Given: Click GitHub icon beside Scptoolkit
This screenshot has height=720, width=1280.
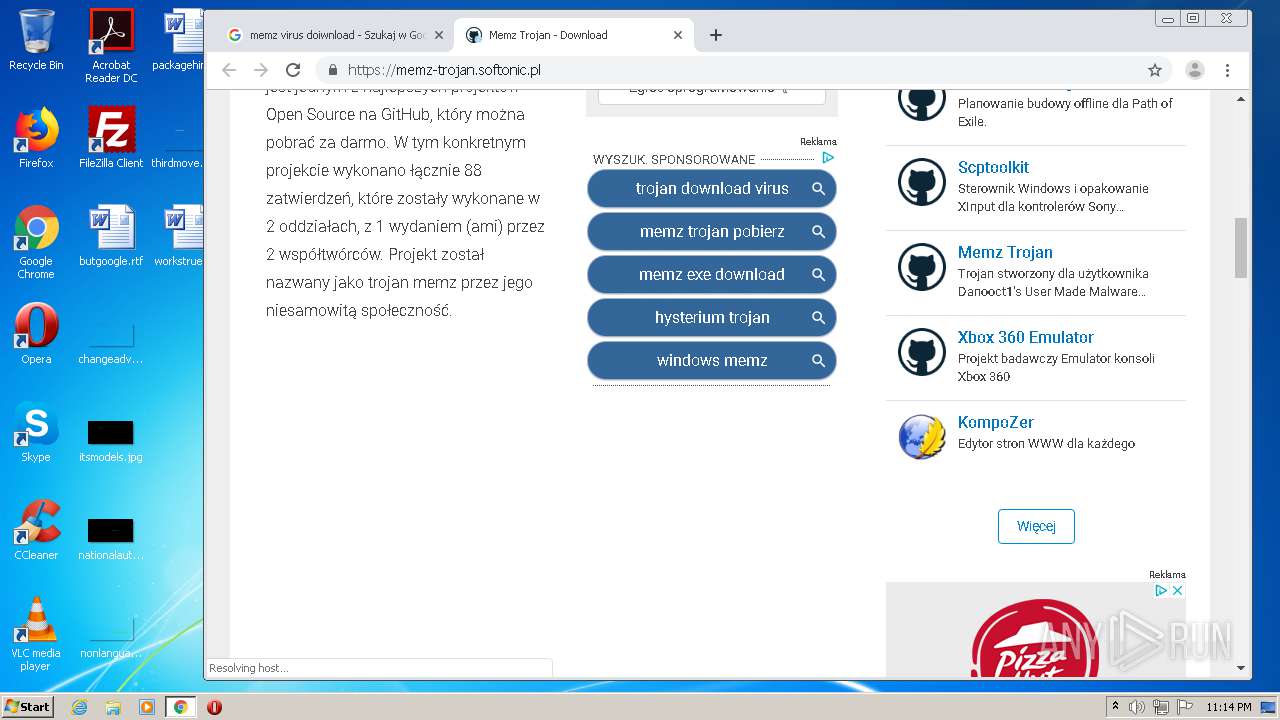Looking at the screenshot, I should 922,182.
